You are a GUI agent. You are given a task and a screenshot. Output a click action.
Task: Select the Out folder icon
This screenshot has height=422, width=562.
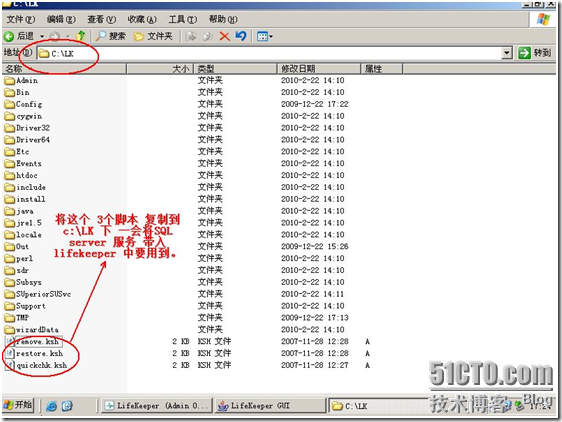tap(9, 247)
